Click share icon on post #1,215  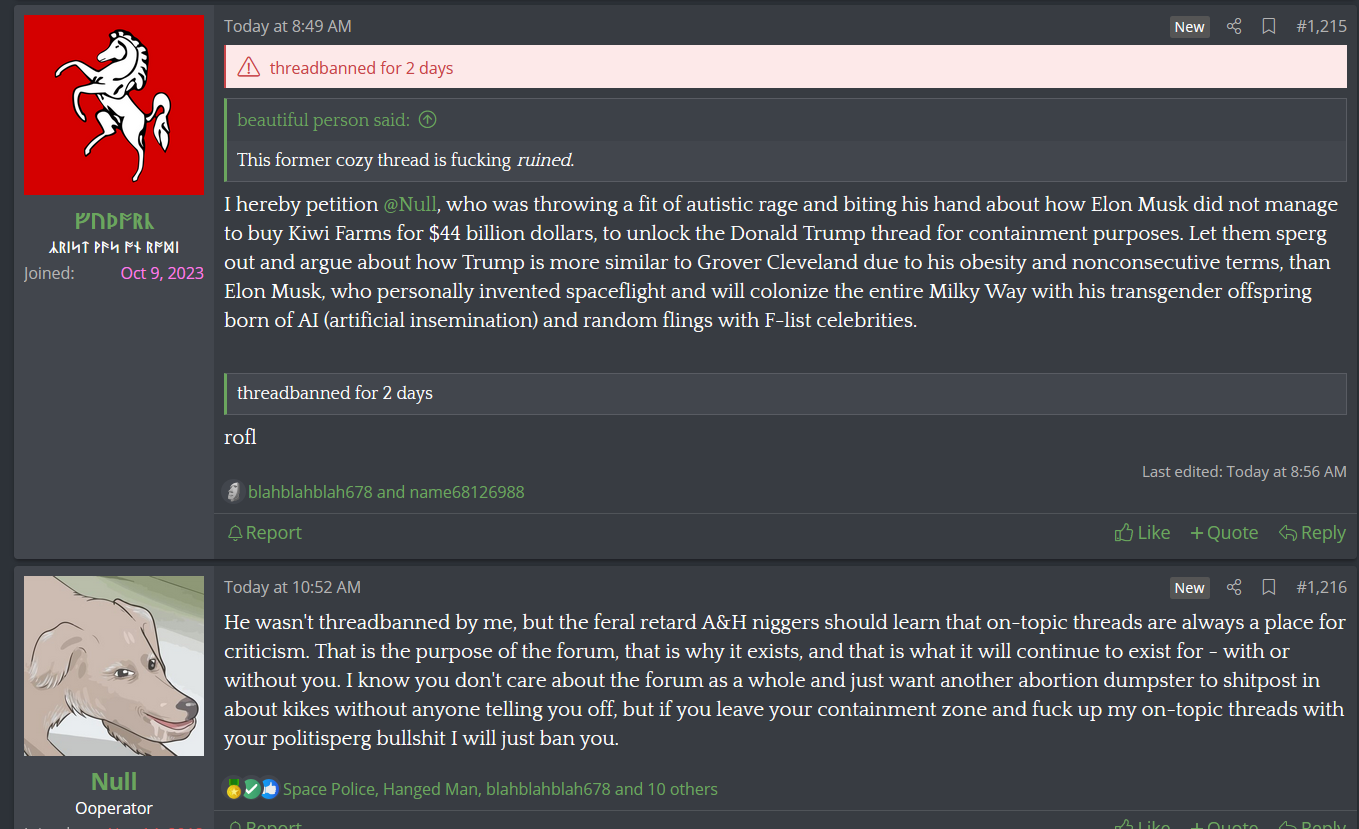coord(1234,27)
